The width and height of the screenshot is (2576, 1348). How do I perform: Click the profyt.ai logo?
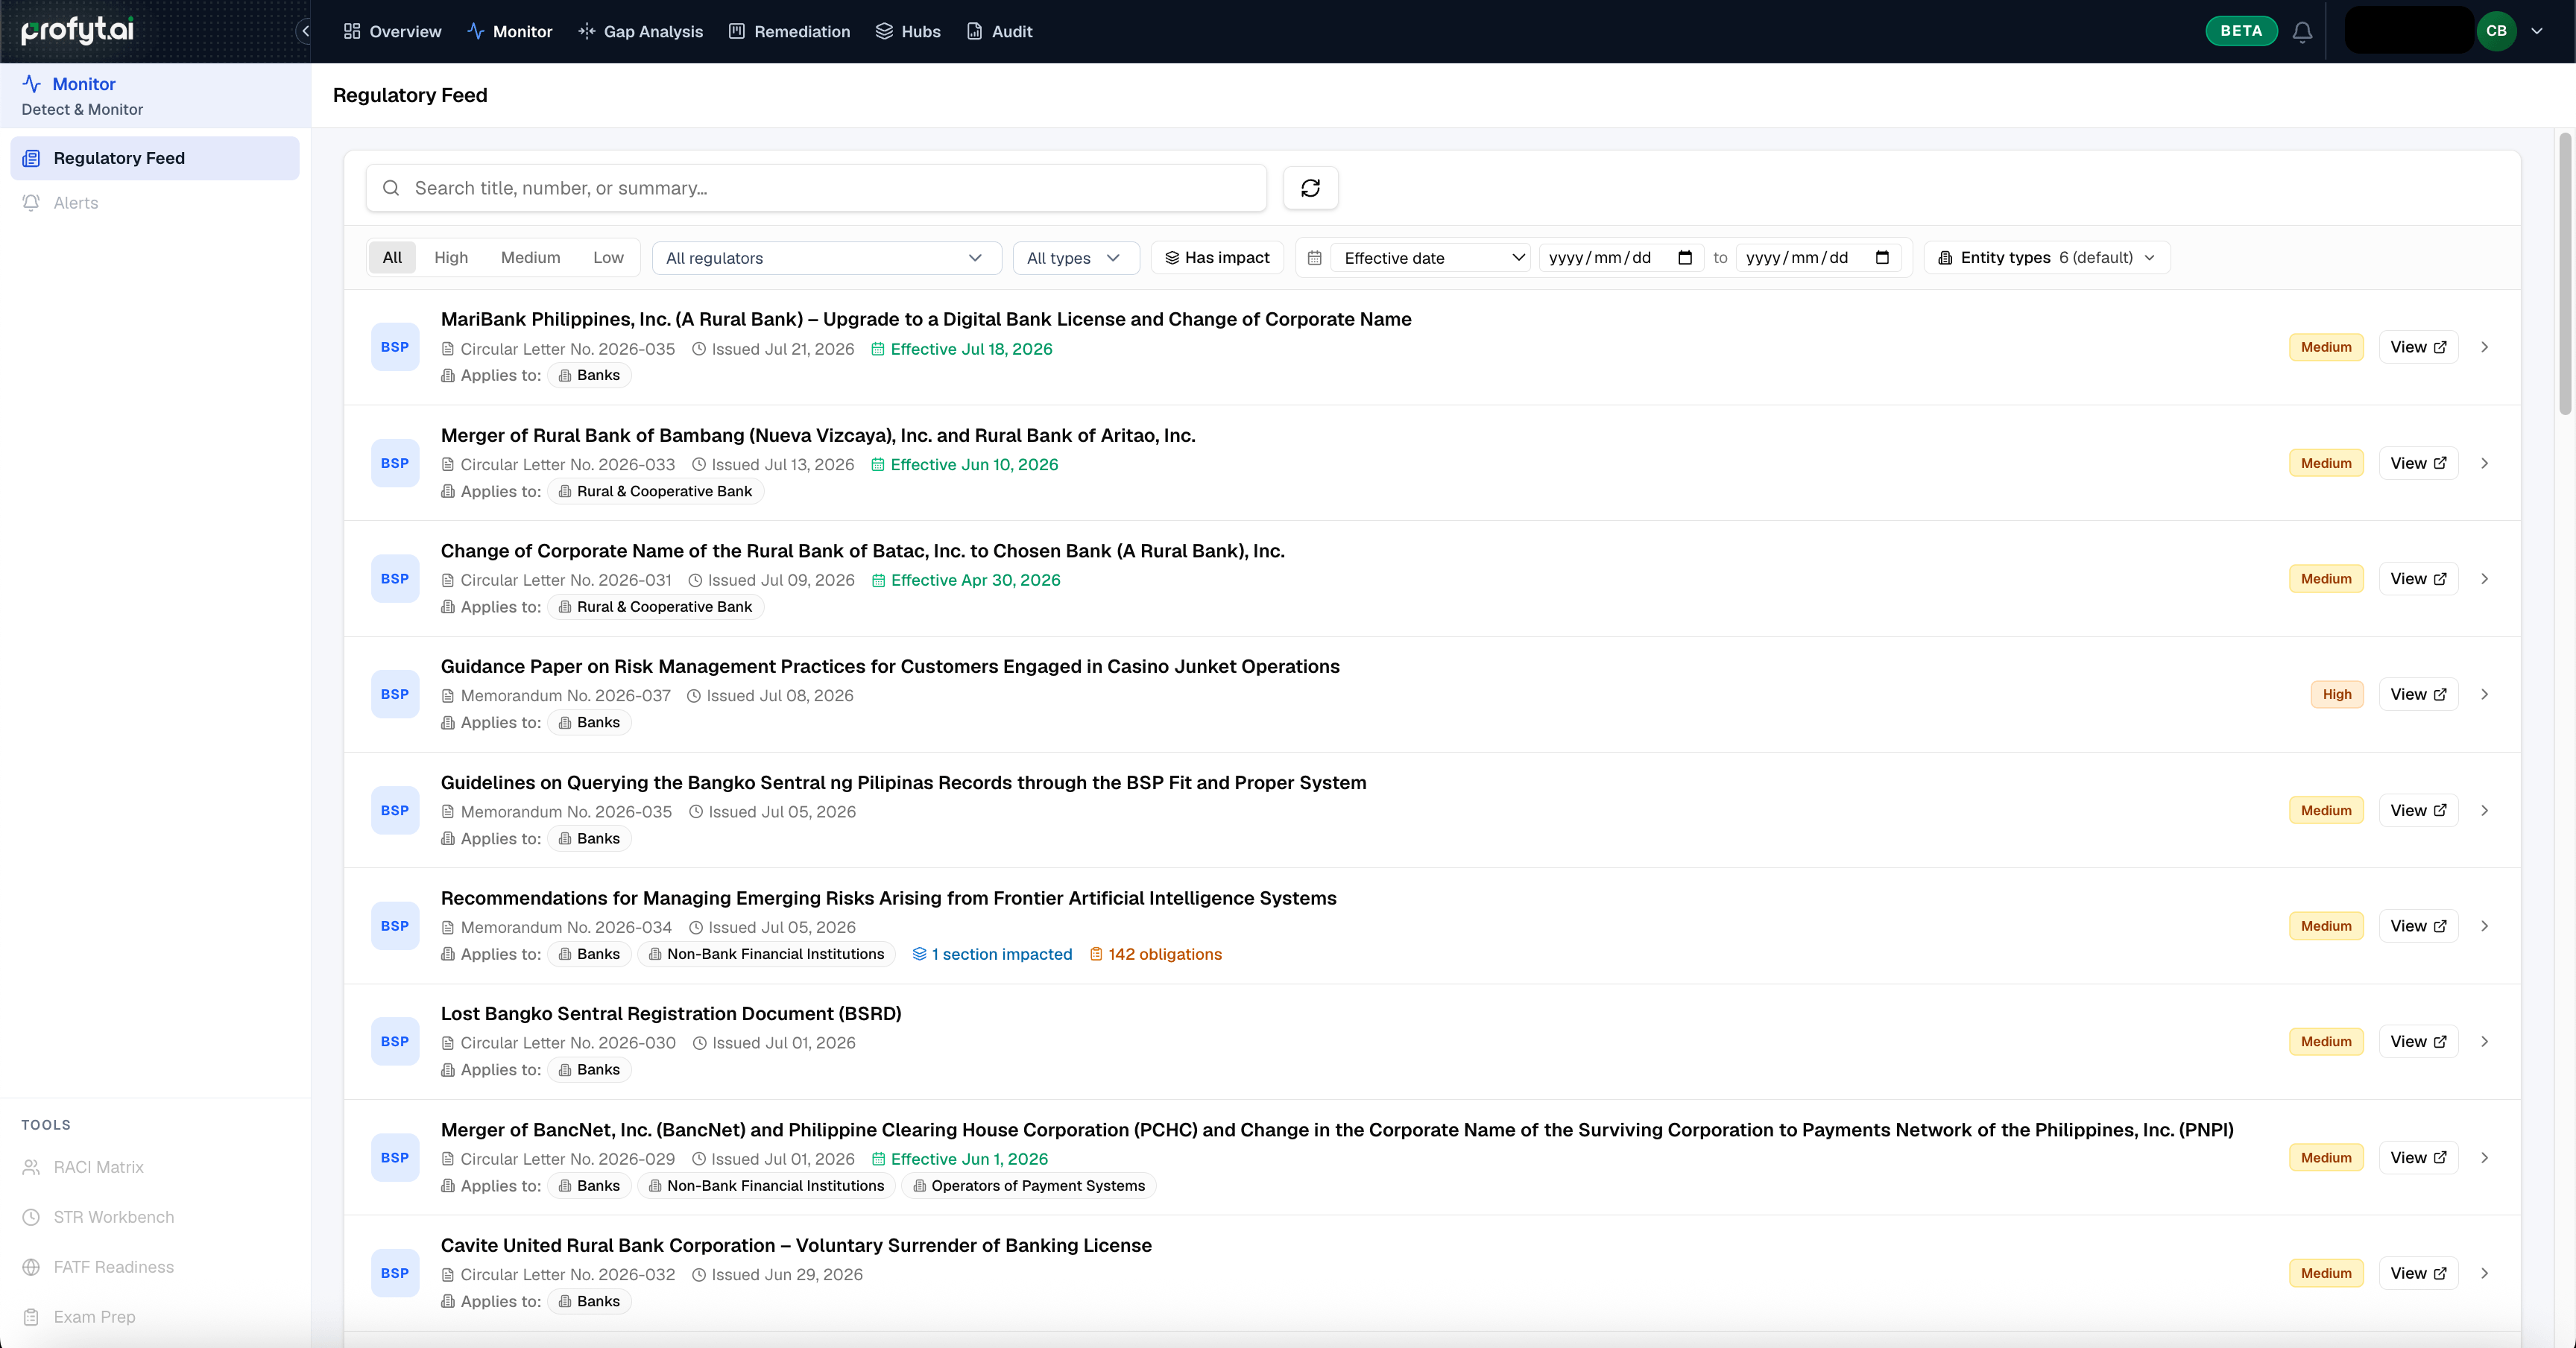coord(77,31)
